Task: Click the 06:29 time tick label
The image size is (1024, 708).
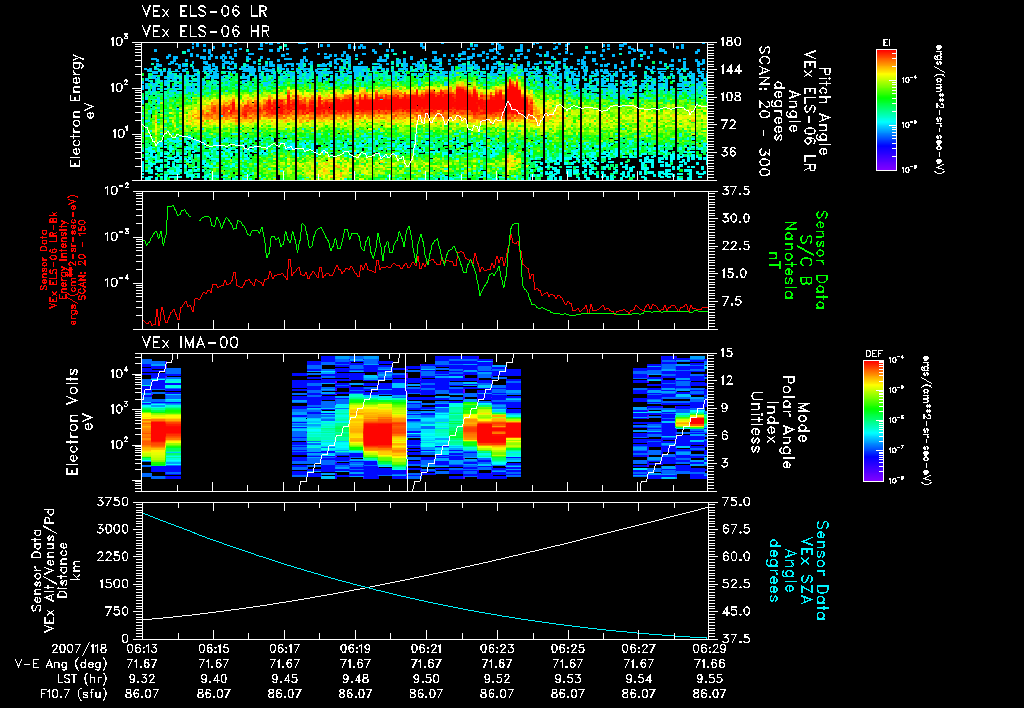Action: click(709, 649)
